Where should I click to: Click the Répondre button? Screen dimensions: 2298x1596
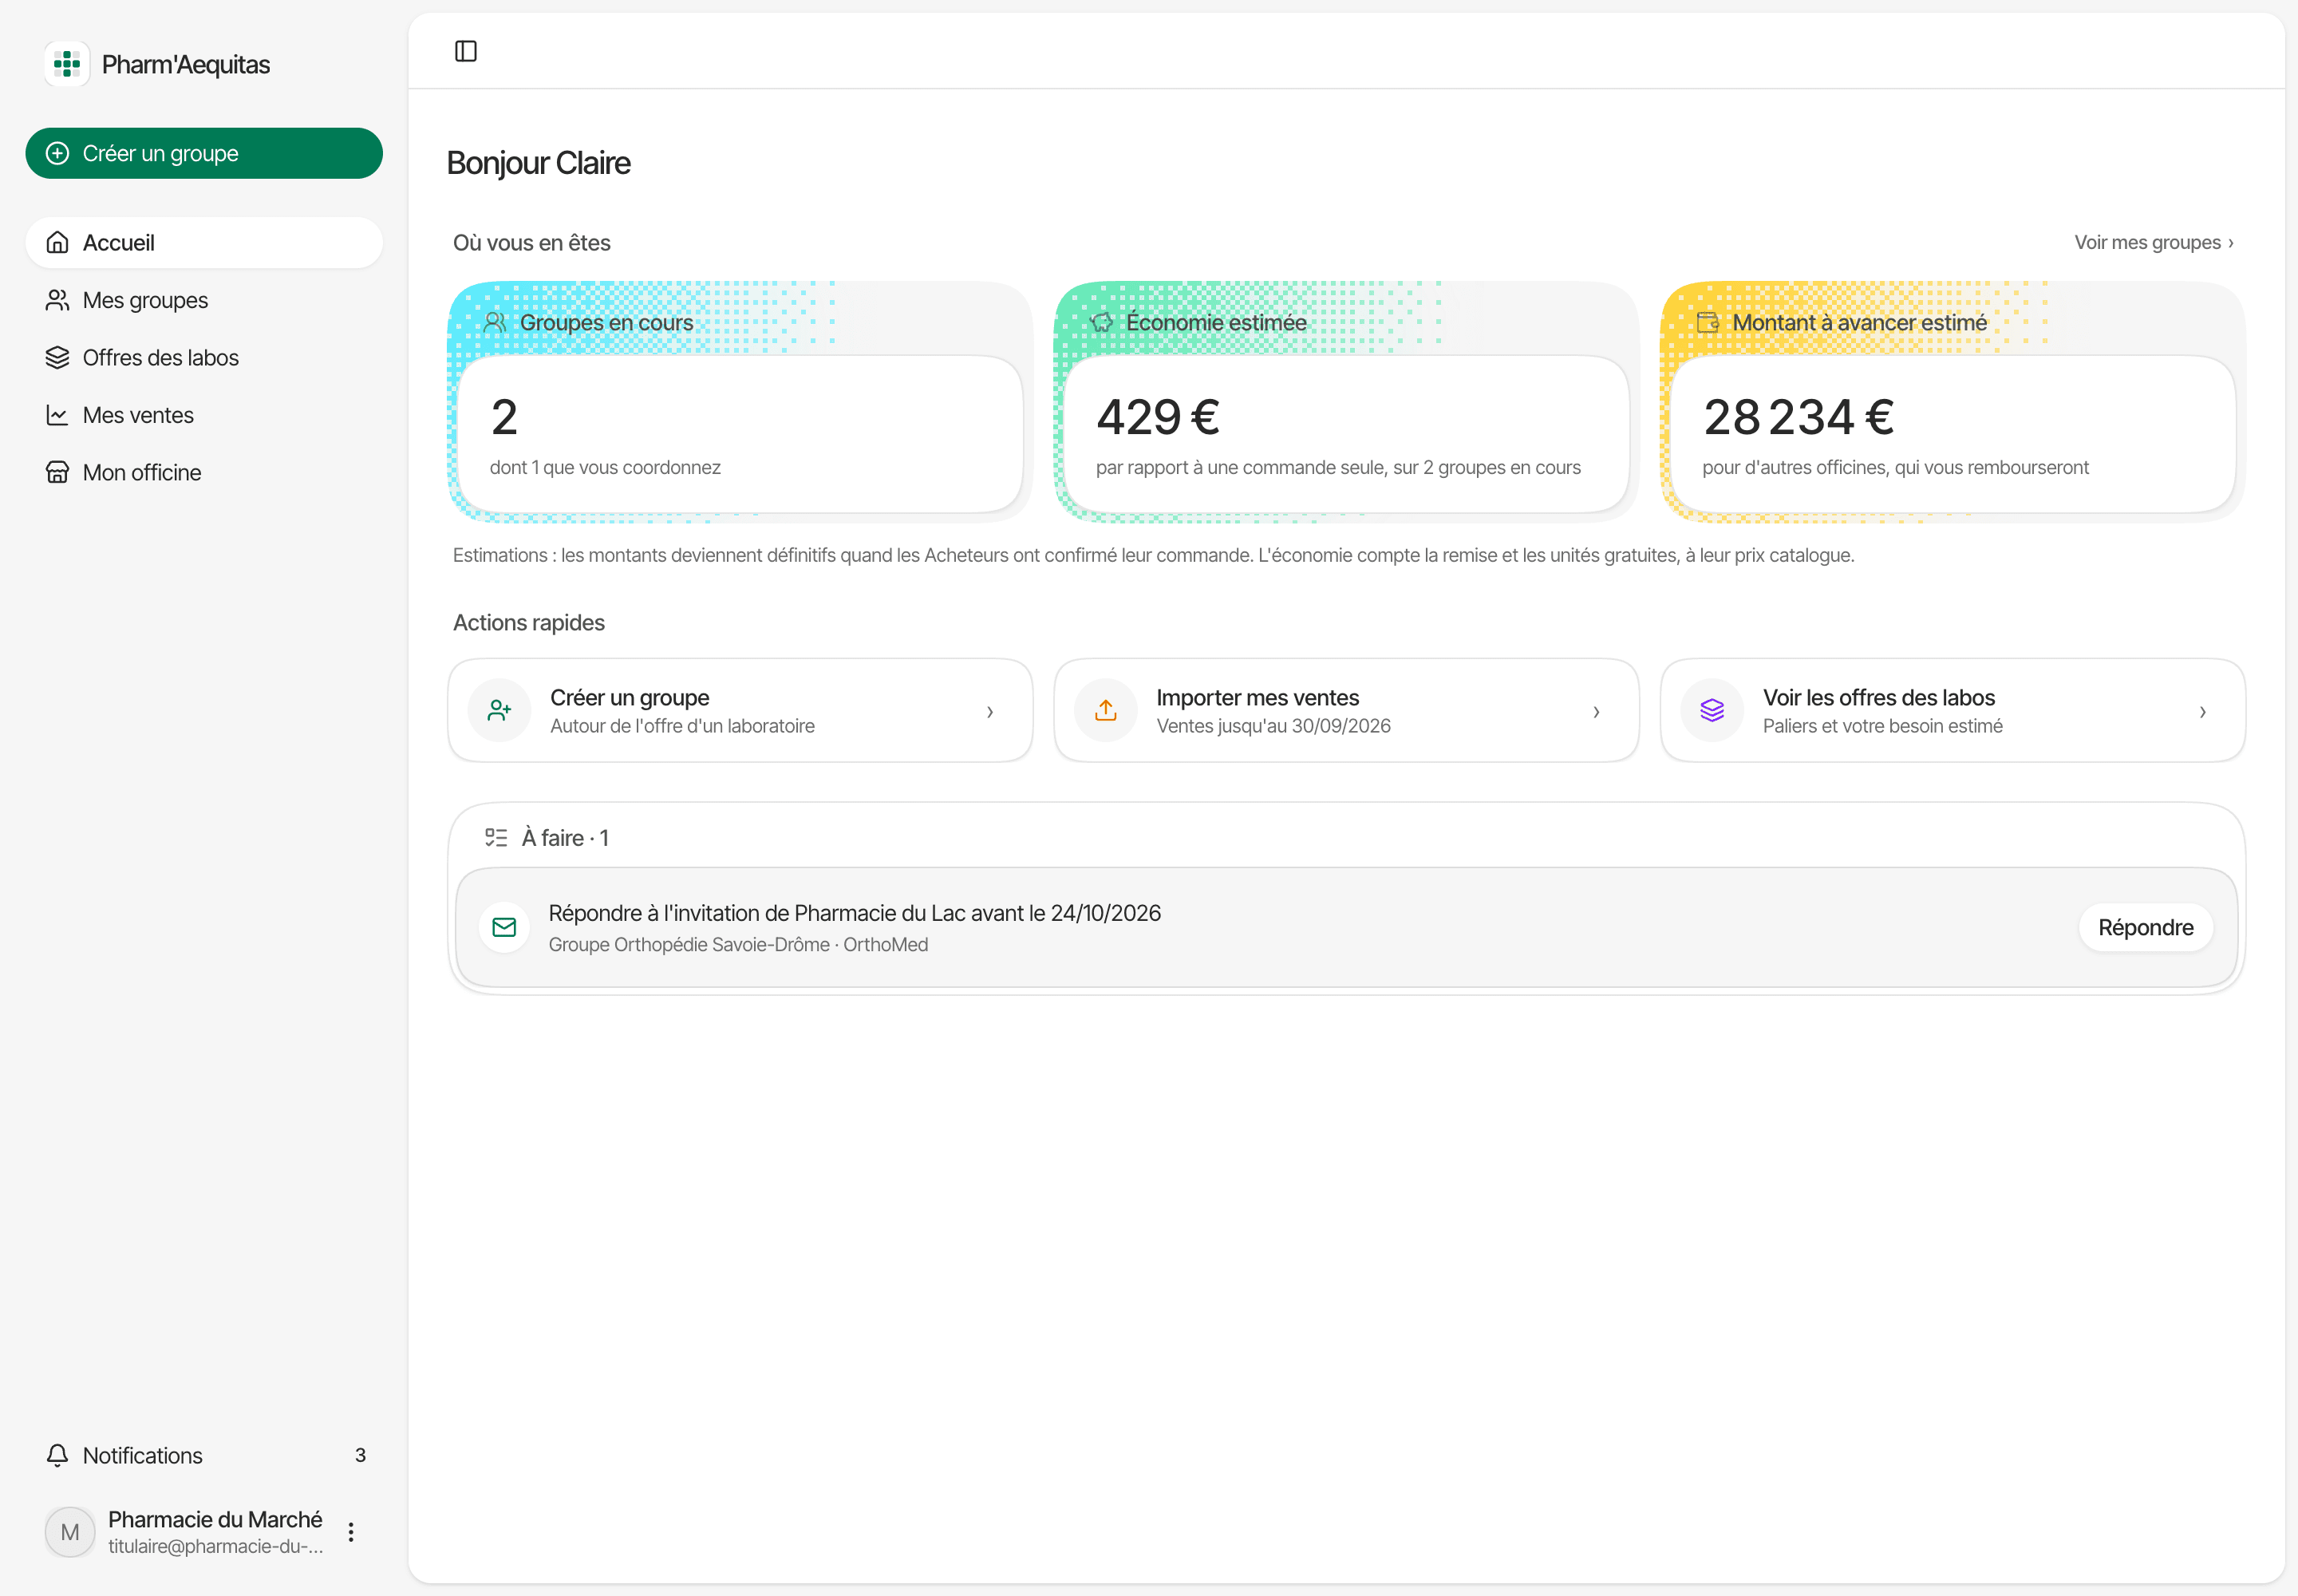tap(2146, 928)
